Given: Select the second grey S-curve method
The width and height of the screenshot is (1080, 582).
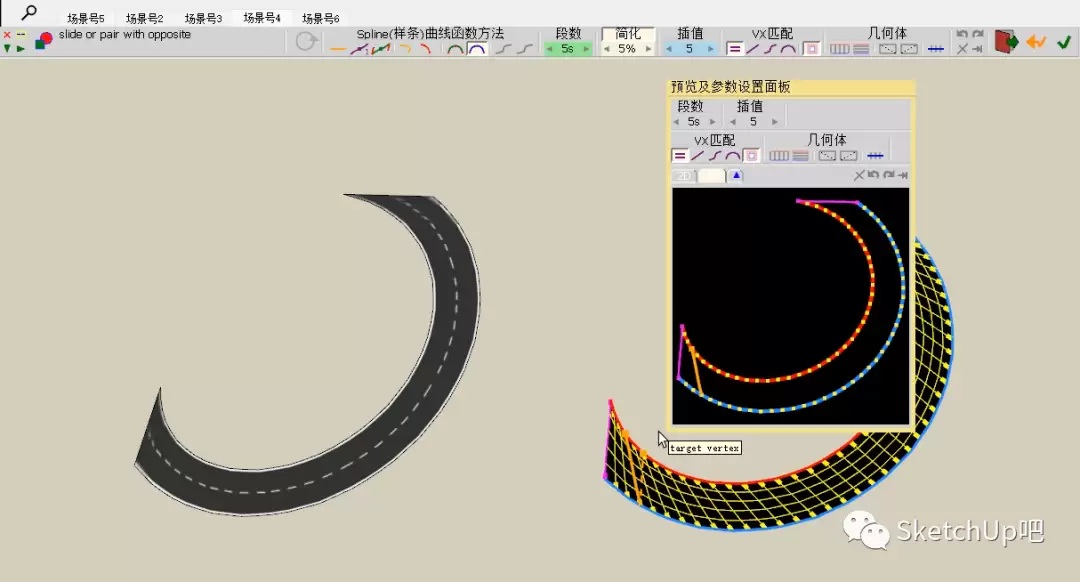Looking at the screenshot, I should click(525, 49).
